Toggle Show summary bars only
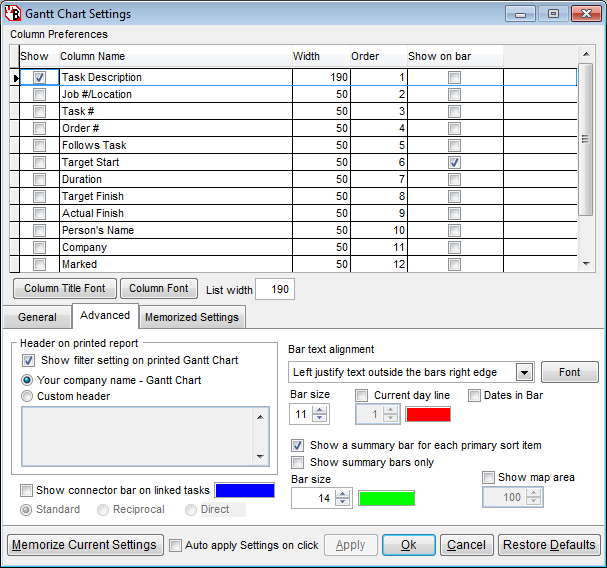The height and width of the screenshot is (568, 607). click(298, 462)
